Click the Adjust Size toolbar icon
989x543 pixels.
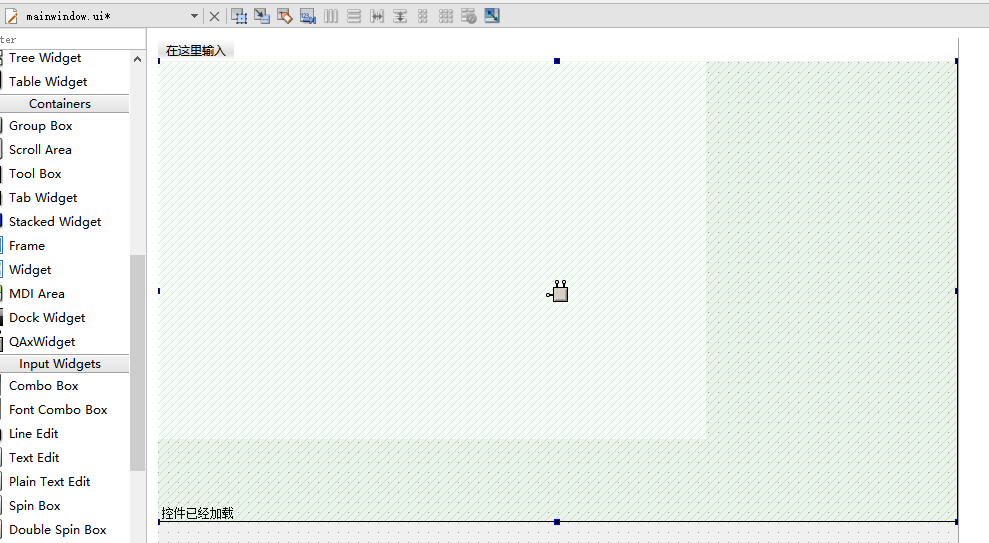[492, 16]
